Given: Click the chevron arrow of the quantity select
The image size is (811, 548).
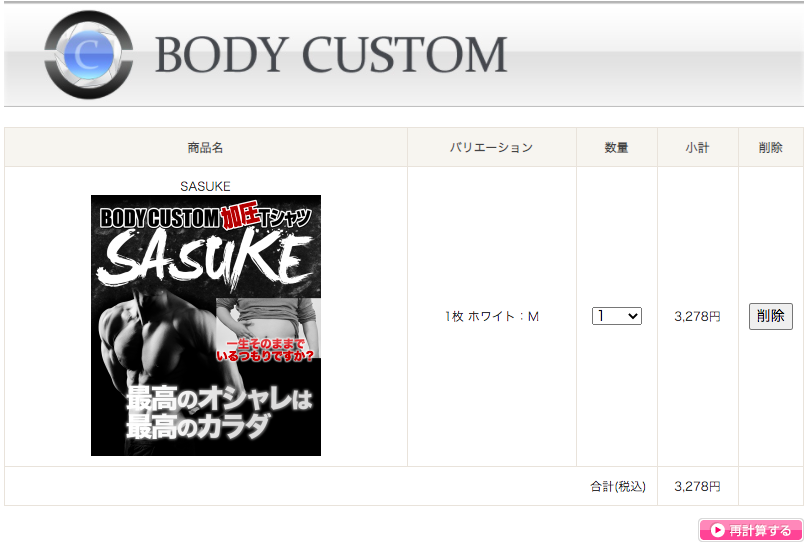Looking at the screenshot, I should (633, 316).
